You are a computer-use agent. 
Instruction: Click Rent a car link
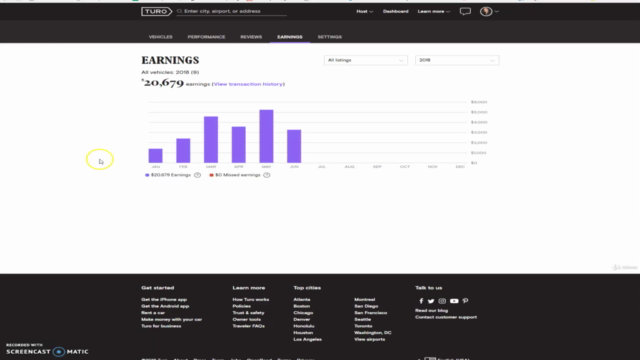coord(153,313)
